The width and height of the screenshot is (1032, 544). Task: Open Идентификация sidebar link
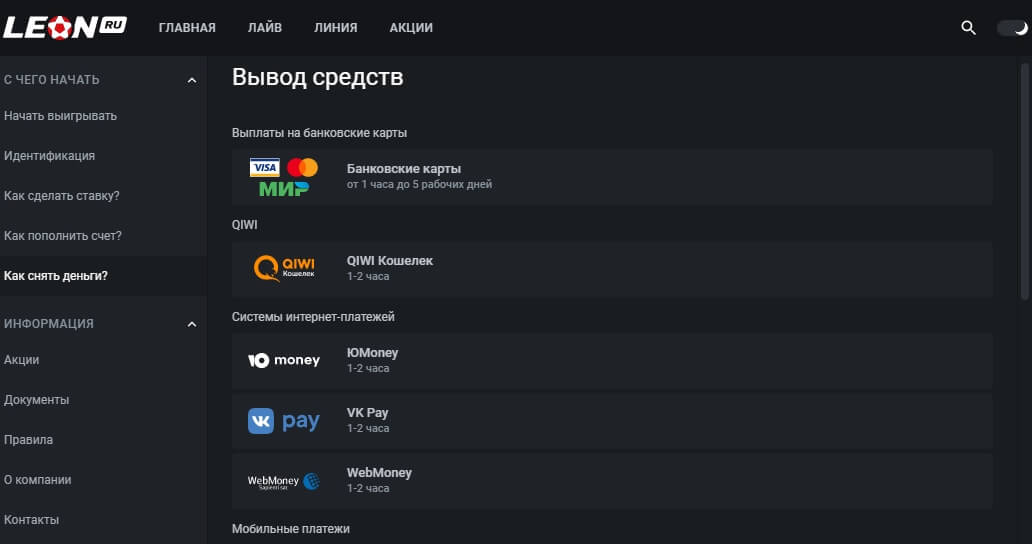49,156
